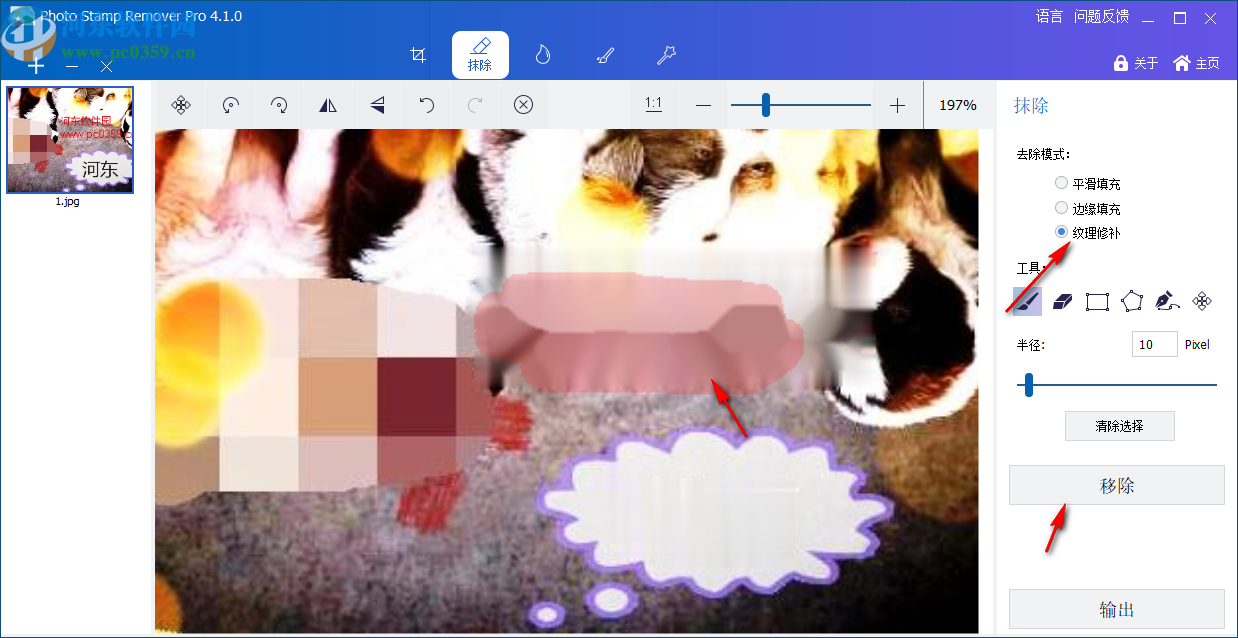Rotate the image clockwise
1238x638 pixels.
[279, 104]
